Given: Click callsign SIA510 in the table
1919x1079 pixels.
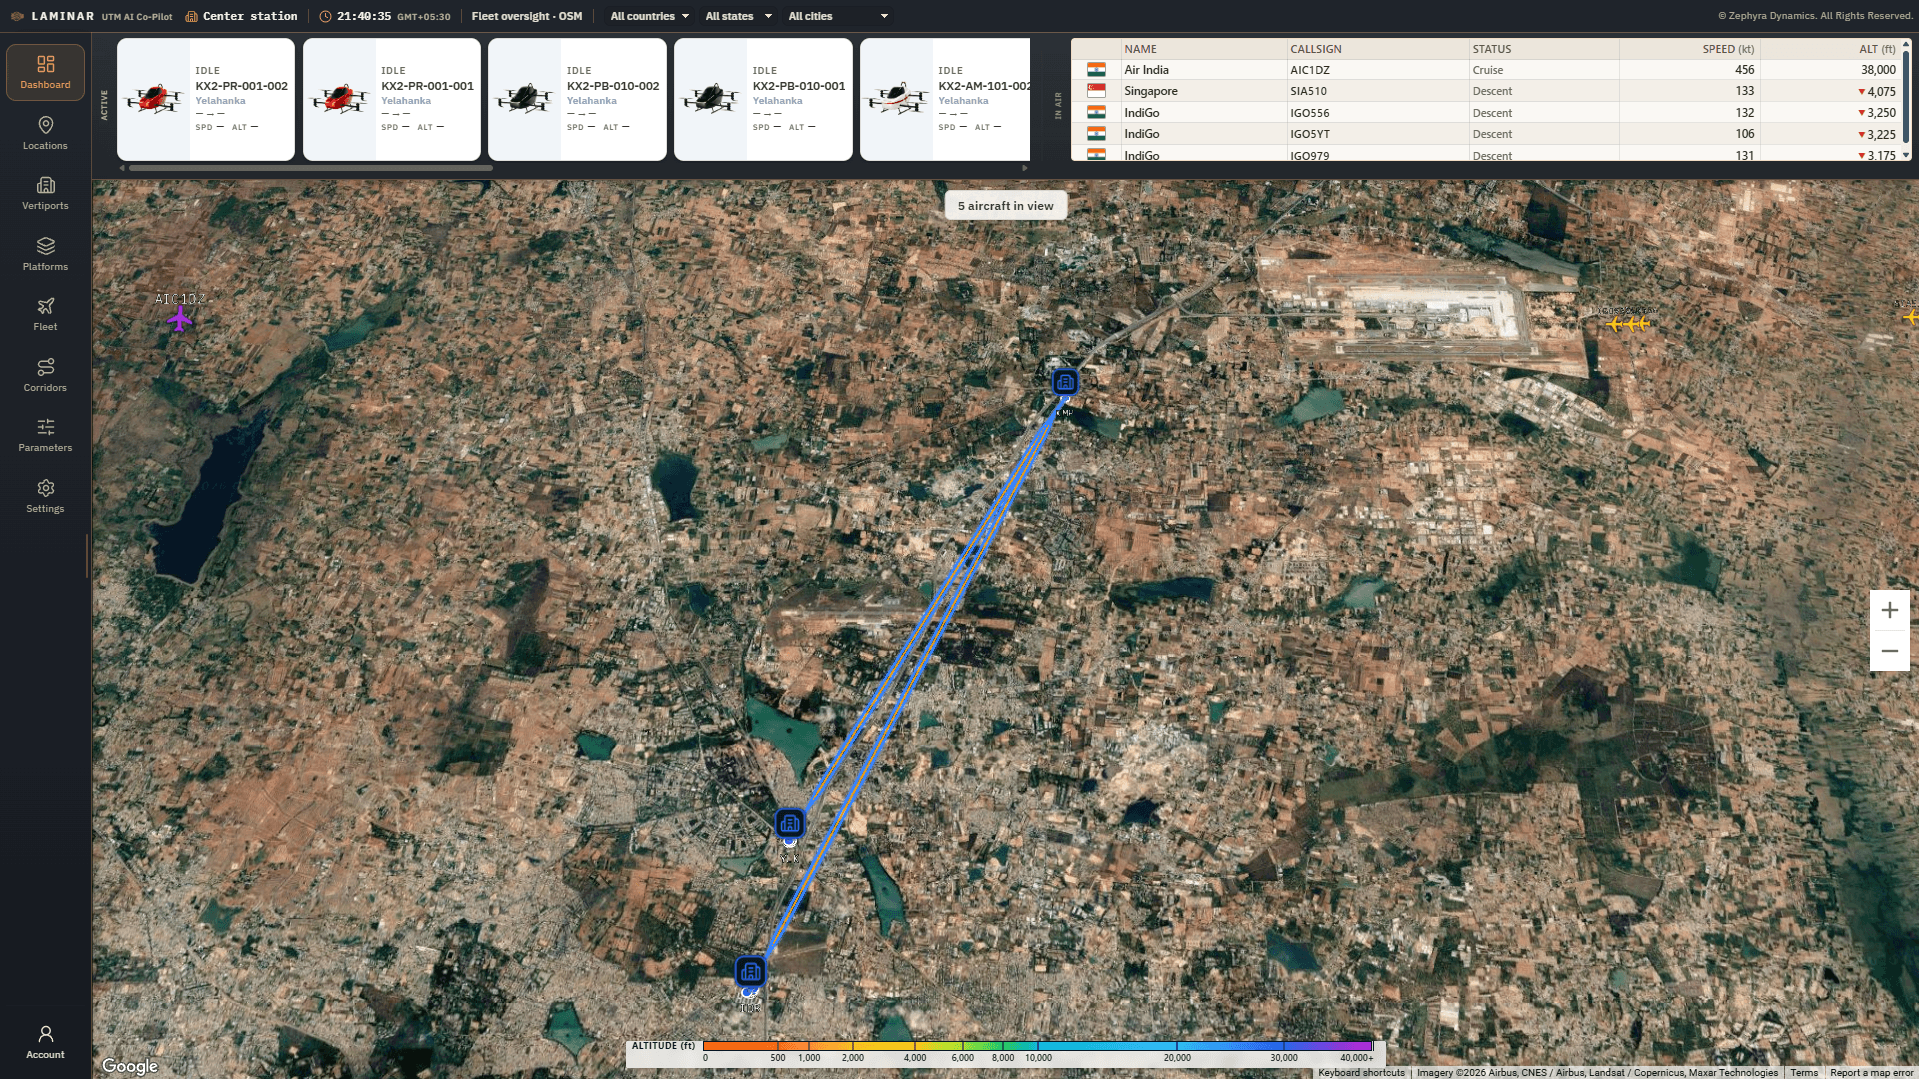Looking at the screenshot, I should 1308,91.
